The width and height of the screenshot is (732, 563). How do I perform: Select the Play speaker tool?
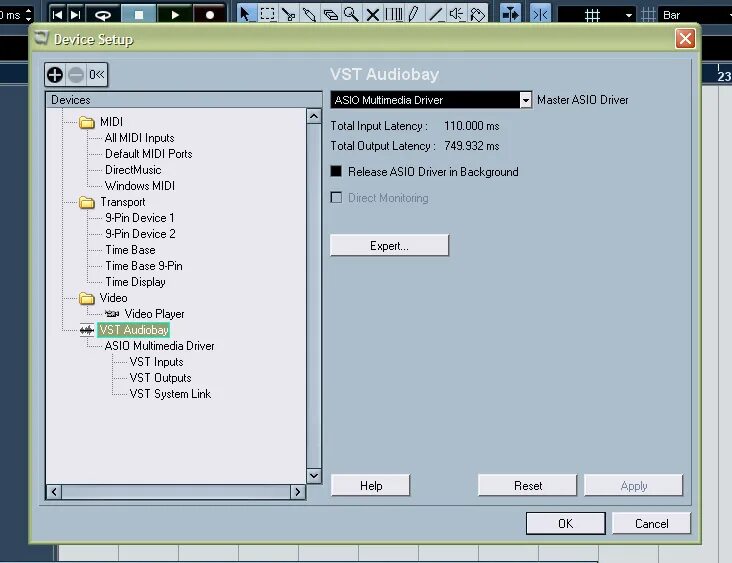(x=456, y=14)
